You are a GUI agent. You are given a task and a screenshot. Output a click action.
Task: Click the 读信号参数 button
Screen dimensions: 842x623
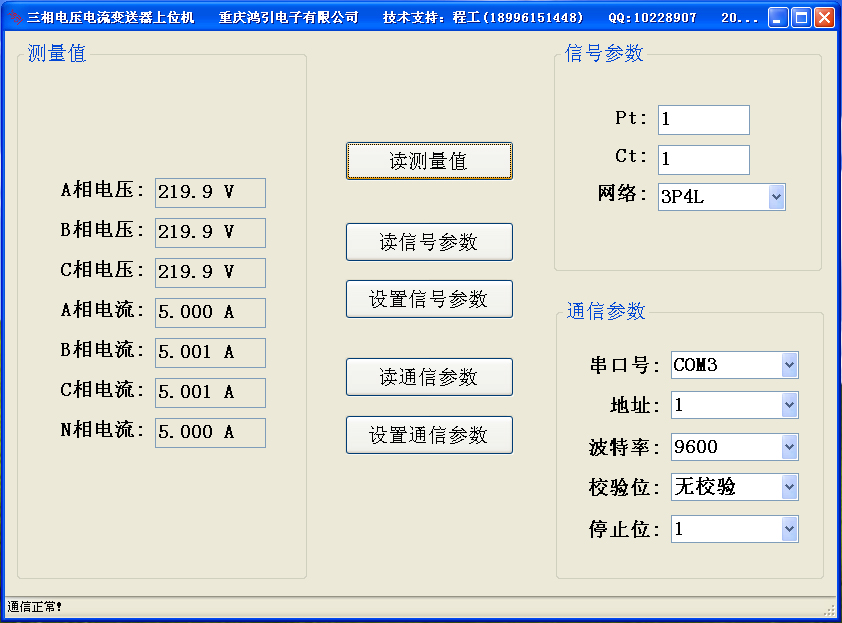pyautogui.click(x=428, y=241)
